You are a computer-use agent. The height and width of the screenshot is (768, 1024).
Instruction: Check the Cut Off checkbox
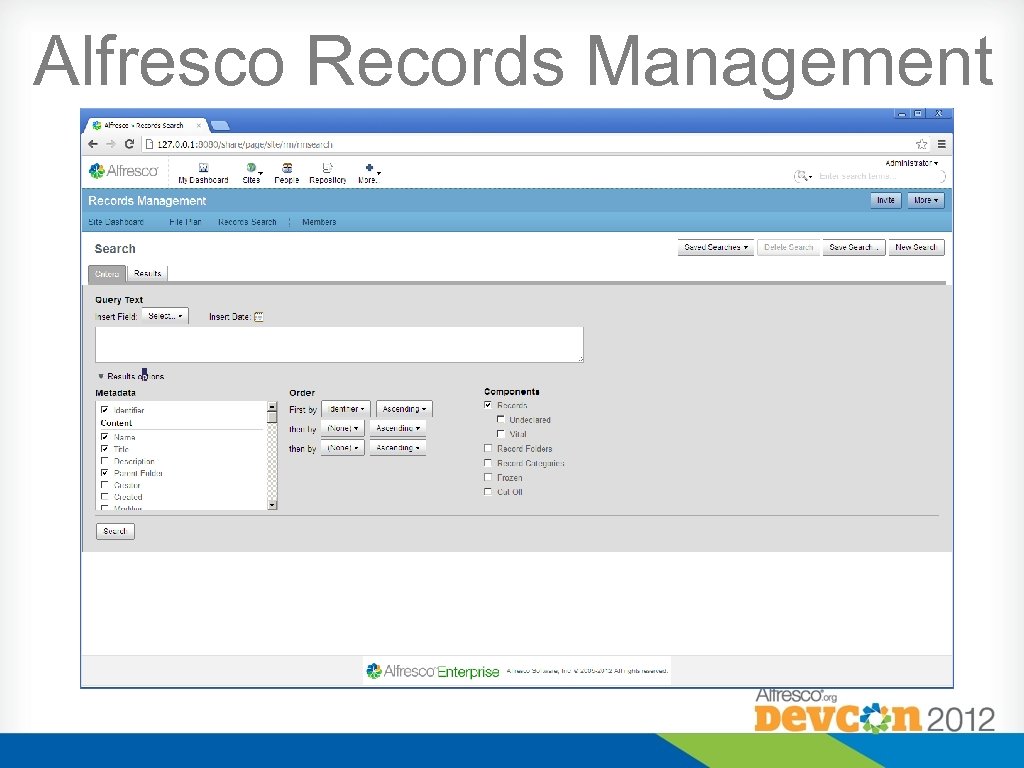[488, 491]
